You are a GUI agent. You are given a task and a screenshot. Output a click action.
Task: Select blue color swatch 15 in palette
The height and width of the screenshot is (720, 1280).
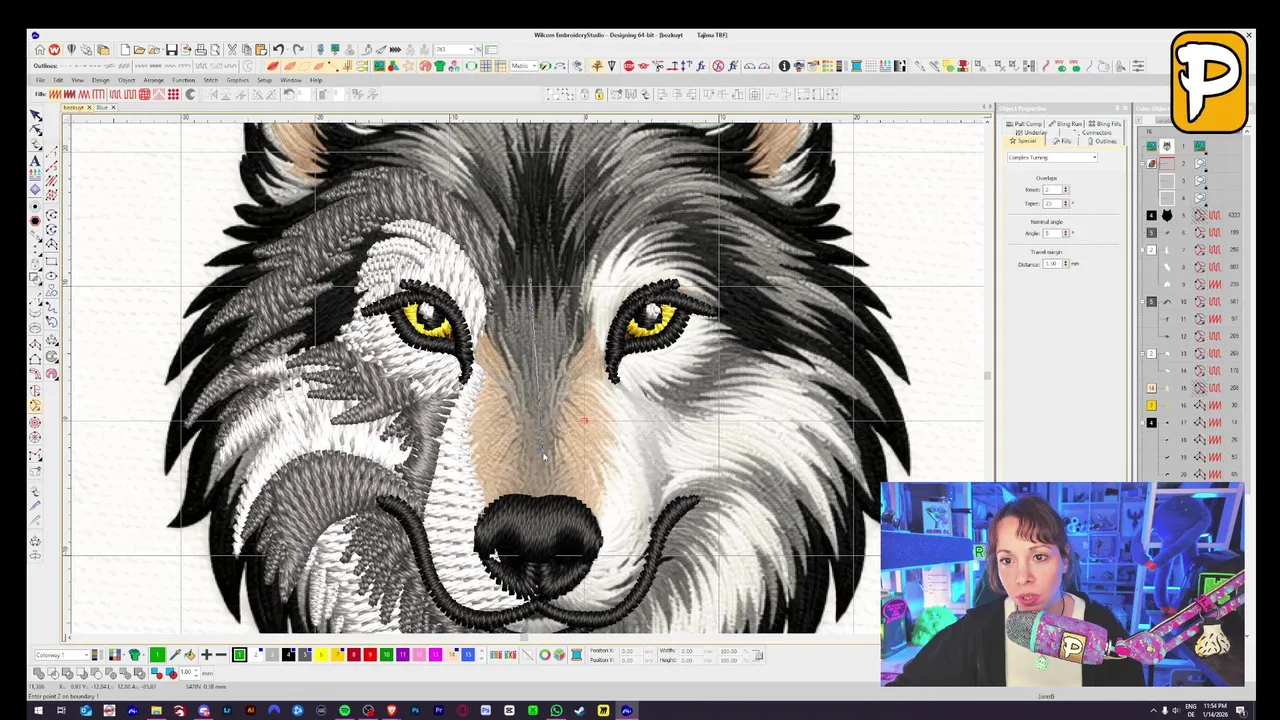(468, 655)
